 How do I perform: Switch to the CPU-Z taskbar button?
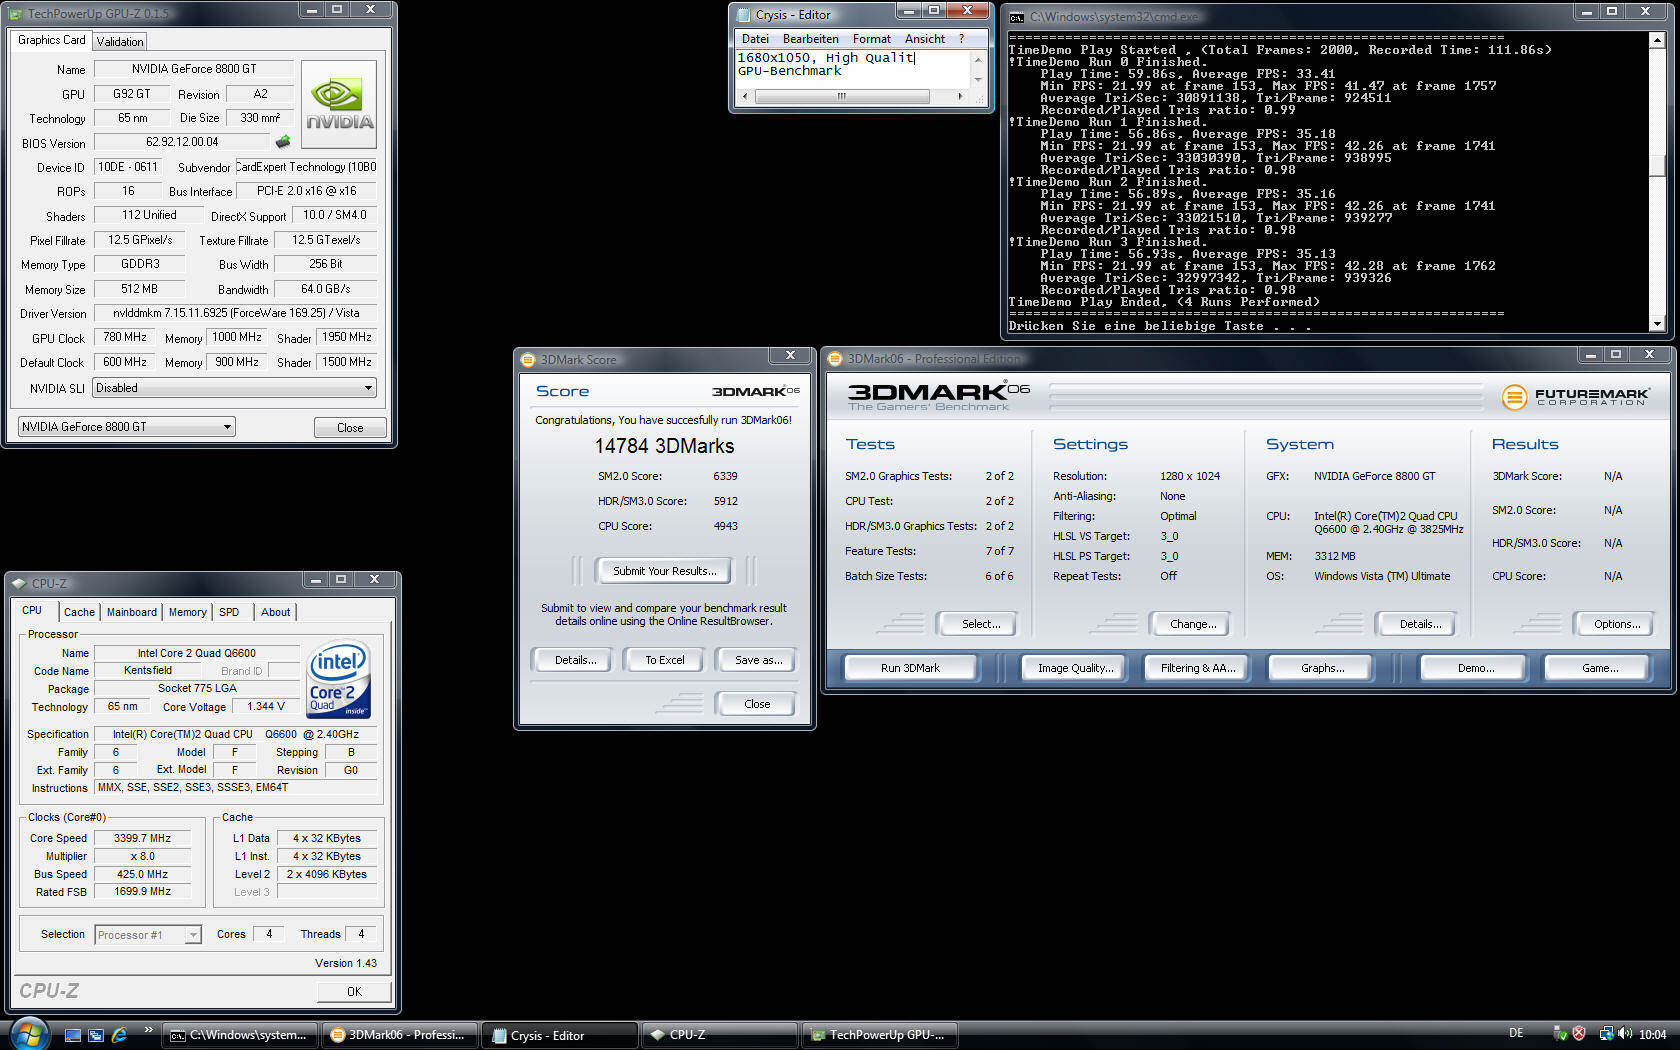[720, 1035]
